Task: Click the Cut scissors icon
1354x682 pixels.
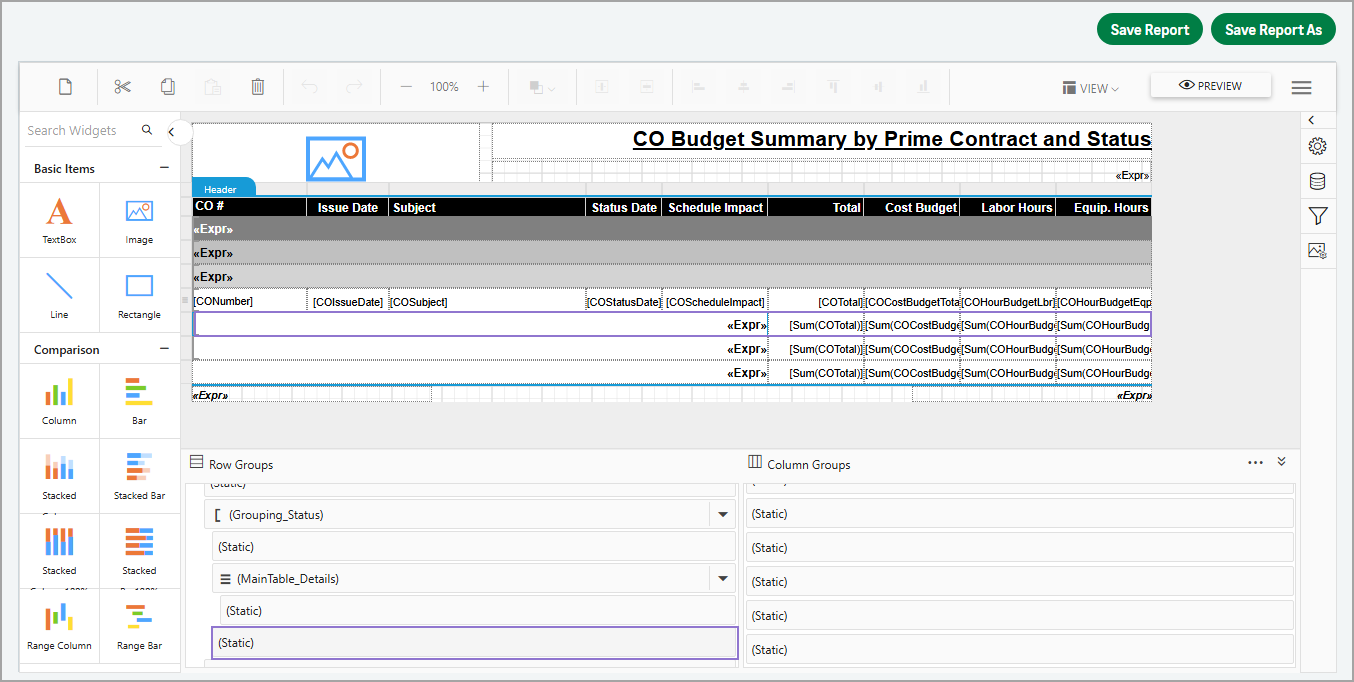Action: tap(122, 87)
